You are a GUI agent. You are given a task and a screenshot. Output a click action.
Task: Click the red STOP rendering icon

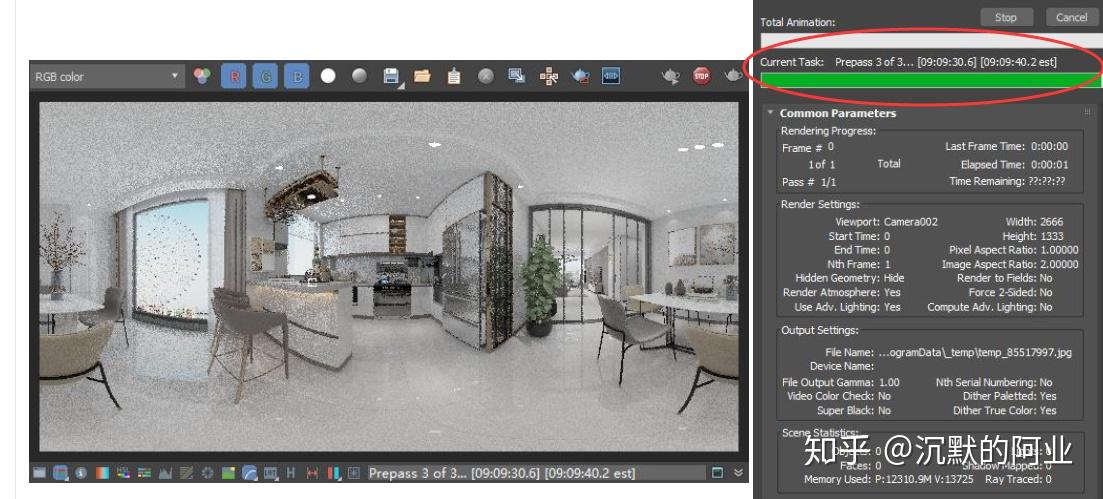click(x=702, y=76)
